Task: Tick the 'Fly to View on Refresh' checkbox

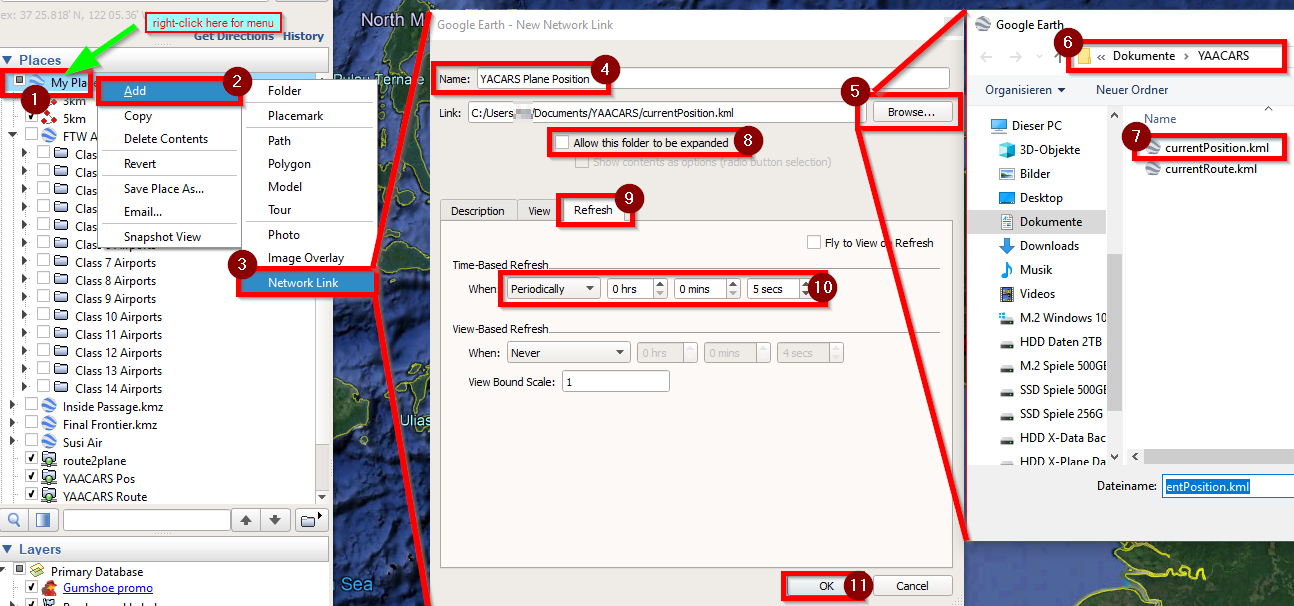Action: (x=814, y=243)
